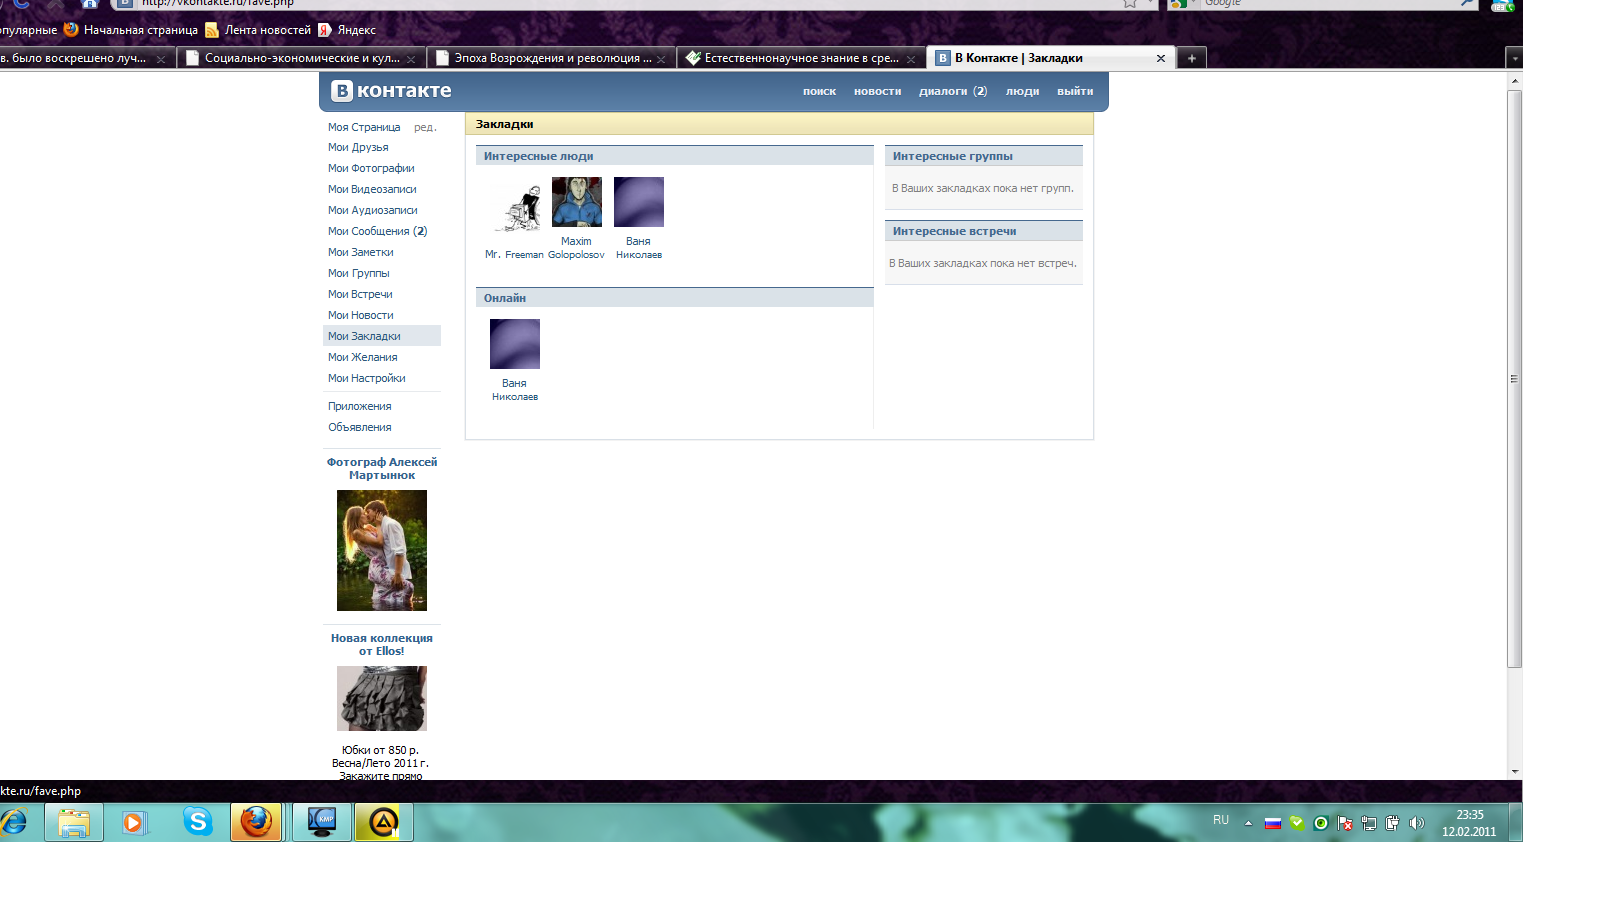Open the KMPlayer taskbar icon

pos(322,822)
